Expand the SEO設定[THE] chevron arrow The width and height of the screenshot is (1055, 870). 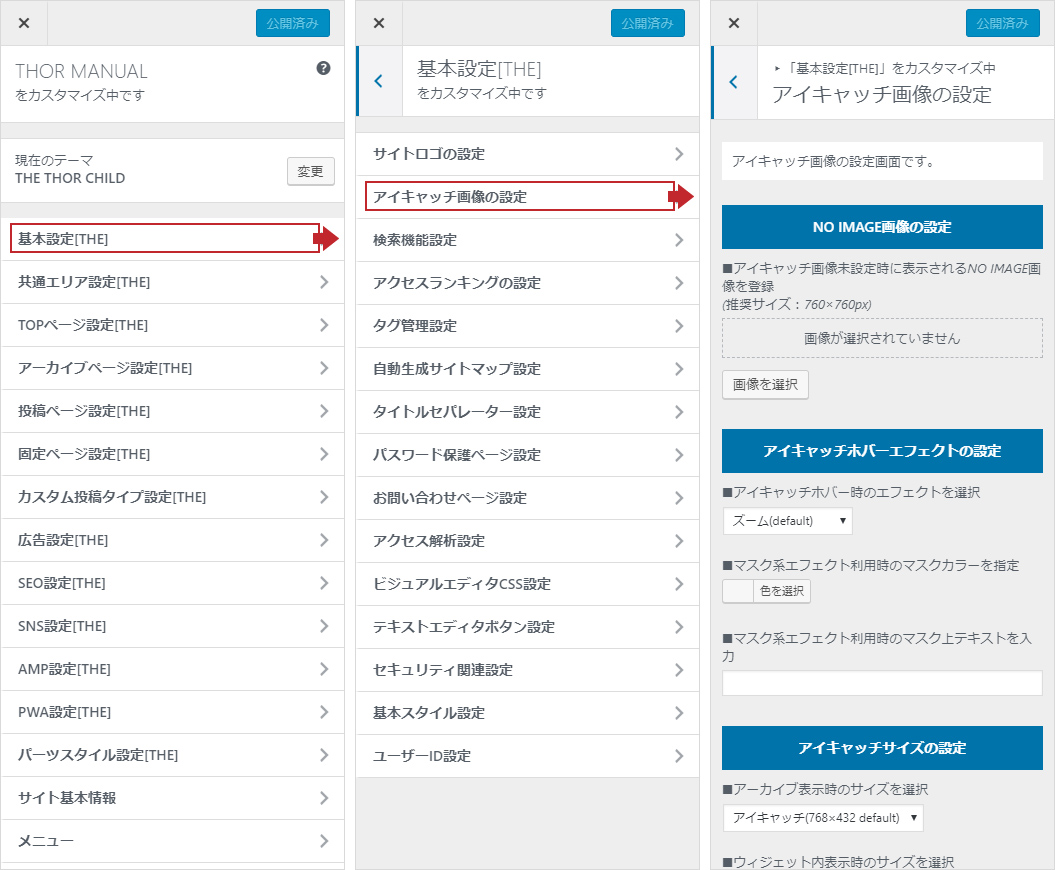click(x=323, y=583)
